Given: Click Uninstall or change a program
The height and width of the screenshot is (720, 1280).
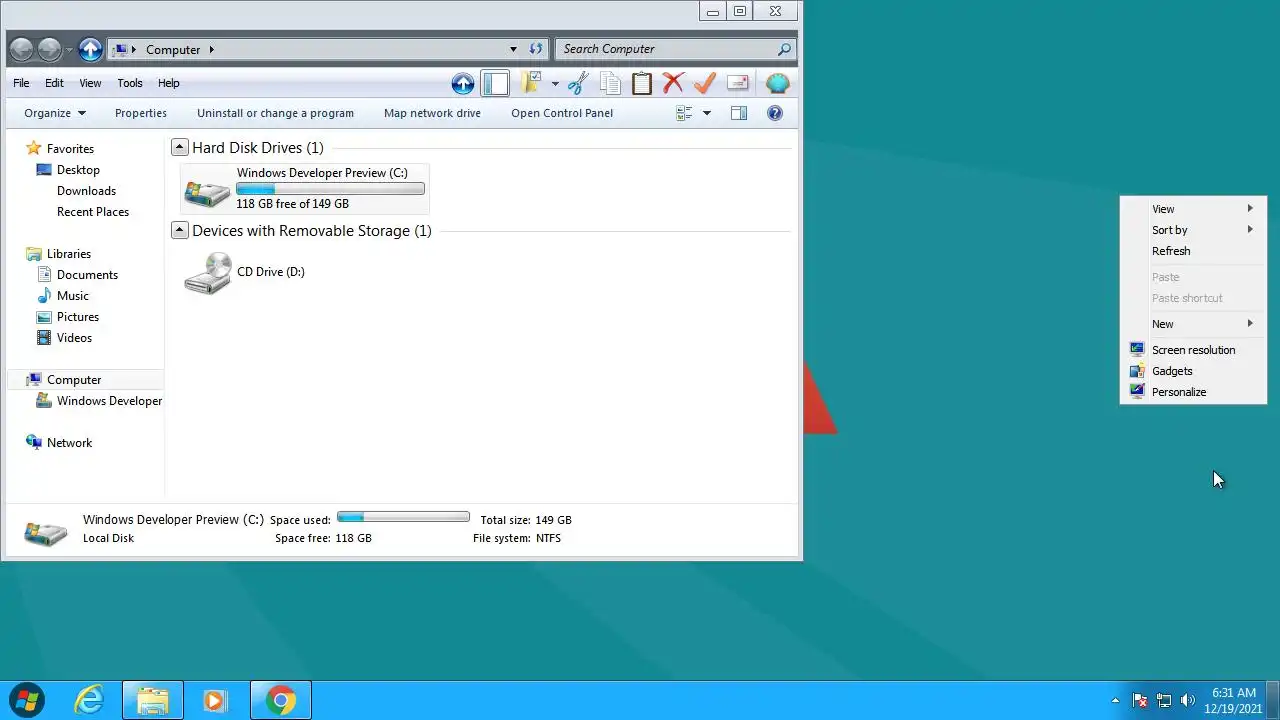Looking at the screenshot, I should [275, 113].
